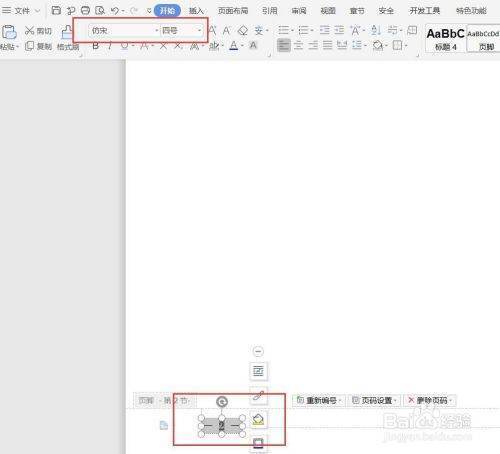Image resolution: width=500 pixels, height=454 pixels.
Task: Switch to the 插入 ribbon tab
Action: point(196,11)
